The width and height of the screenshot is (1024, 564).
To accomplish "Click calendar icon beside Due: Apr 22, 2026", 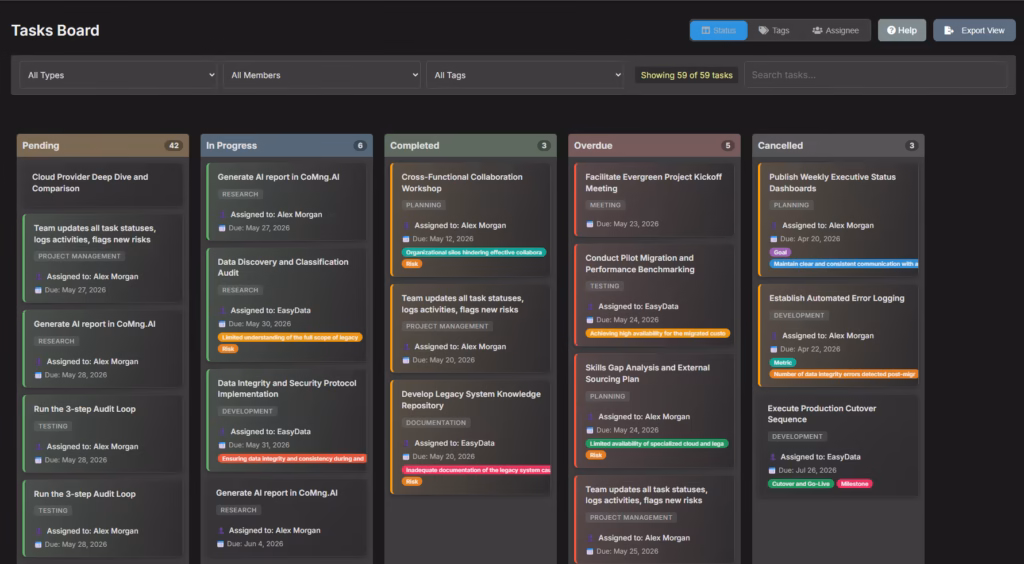I will 774,349.
